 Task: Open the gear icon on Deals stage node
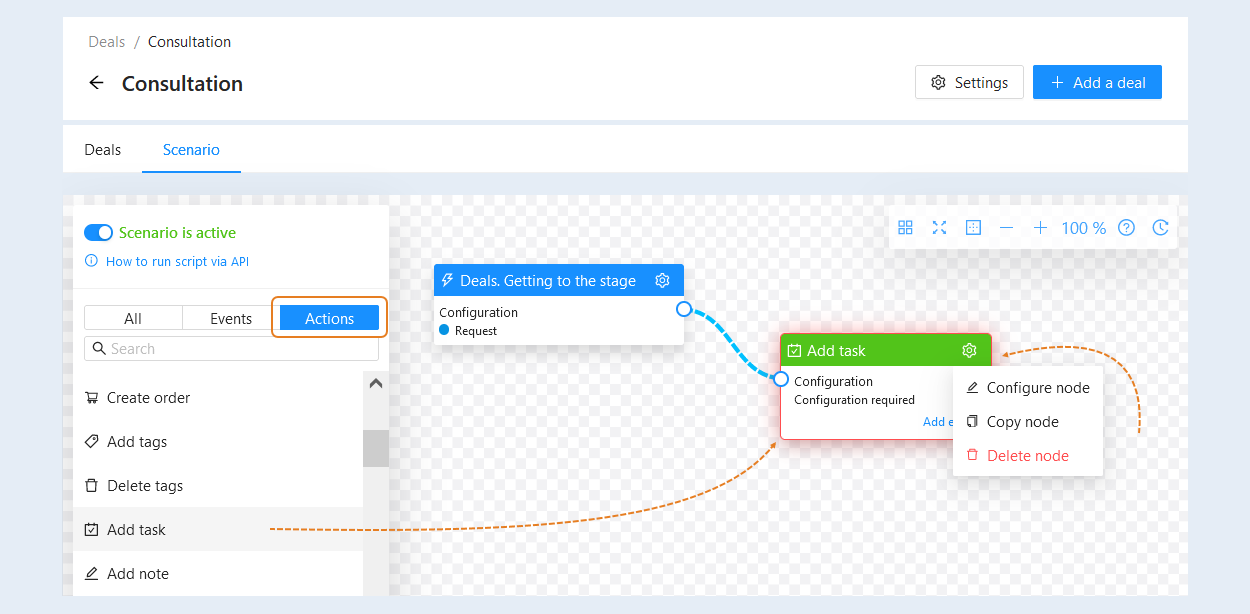[x=662, y=280]
